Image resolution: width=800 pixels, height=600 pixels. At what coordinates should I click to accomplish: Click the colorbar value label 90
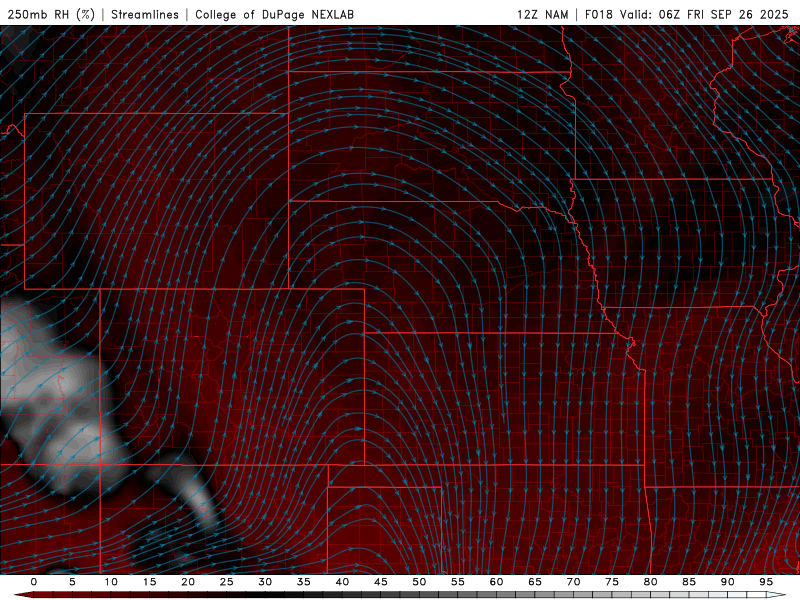pos(727,582)
